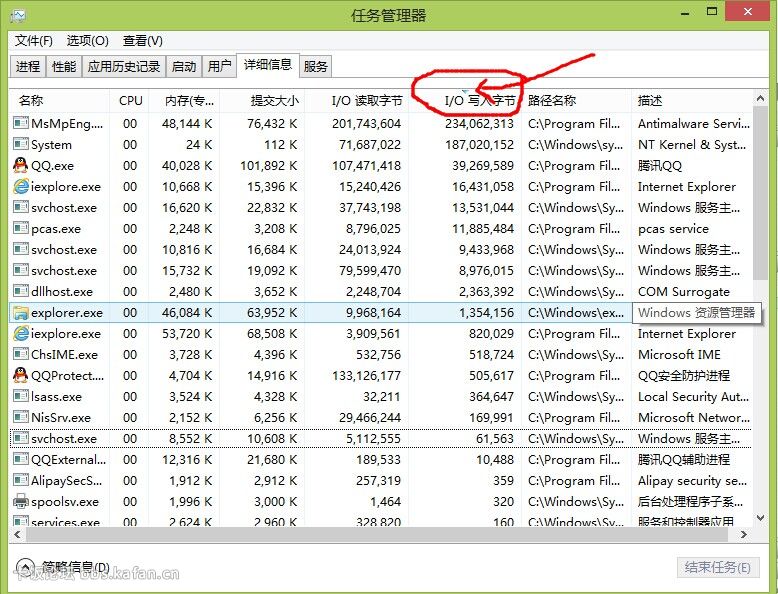
Task: Click the lsass.exe process icon
Action: click(x=21, y=396)
